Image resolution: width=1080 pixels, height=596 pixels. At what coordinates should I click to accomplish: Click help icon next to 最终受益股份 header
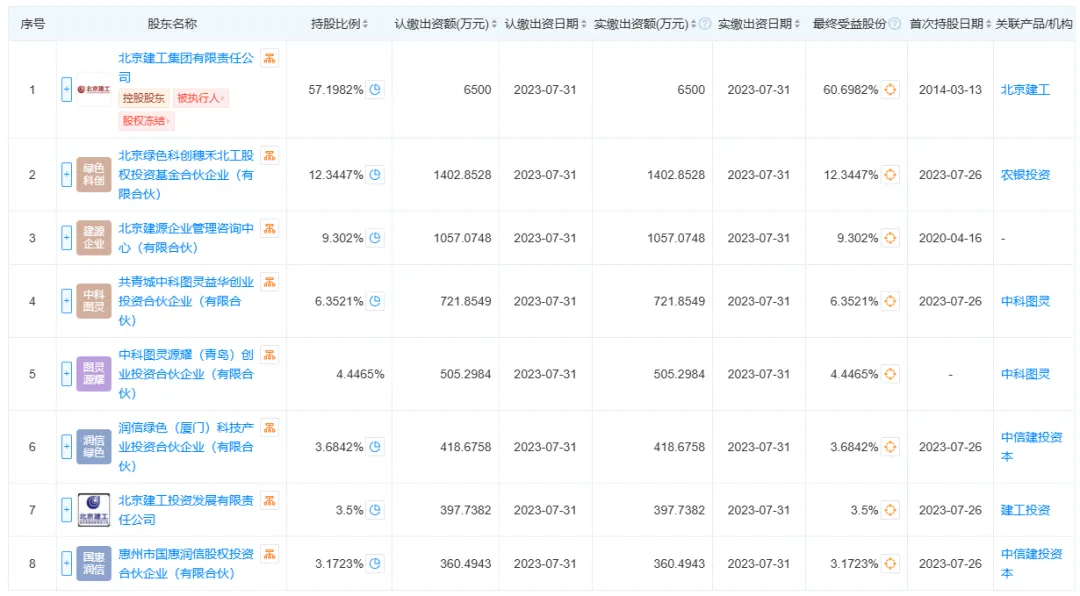point(895,24)
